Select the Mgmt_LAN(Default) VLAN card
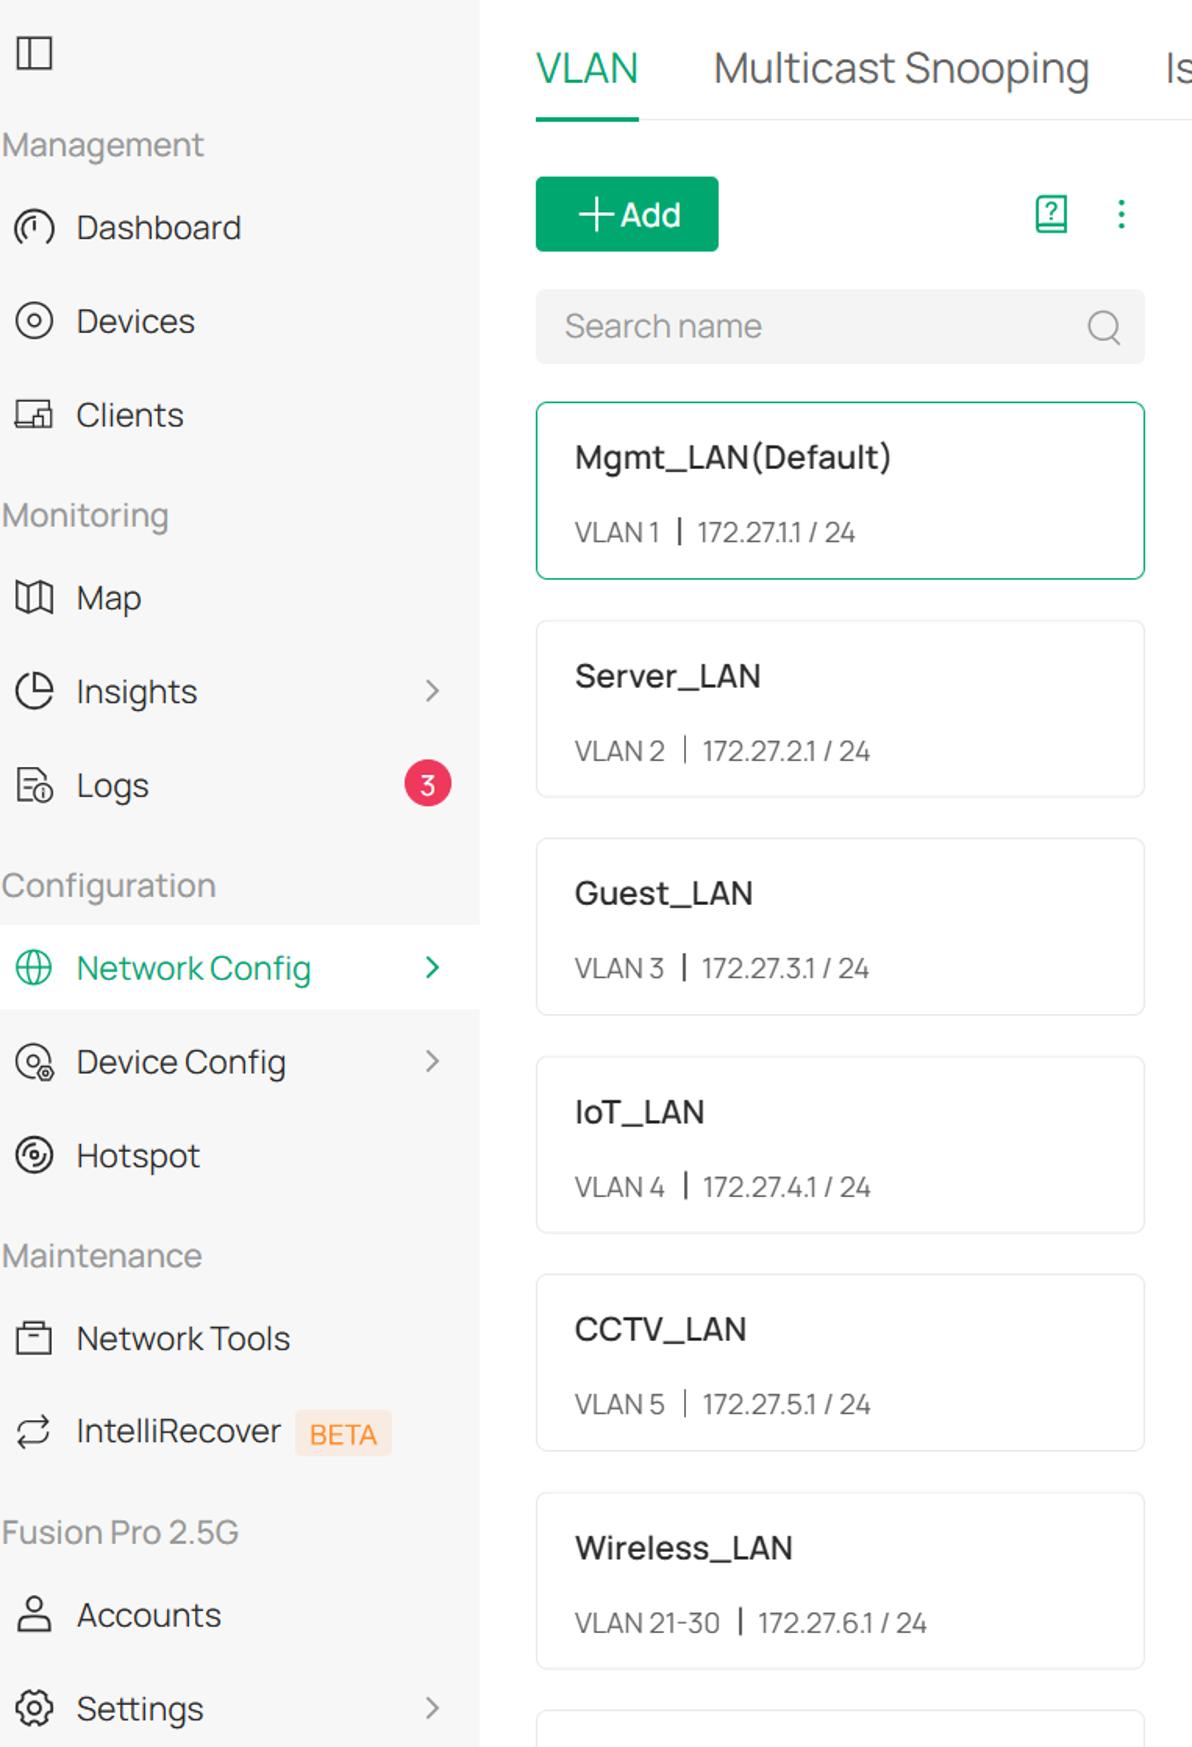The image size is (1192, 1747). [840, 491]
